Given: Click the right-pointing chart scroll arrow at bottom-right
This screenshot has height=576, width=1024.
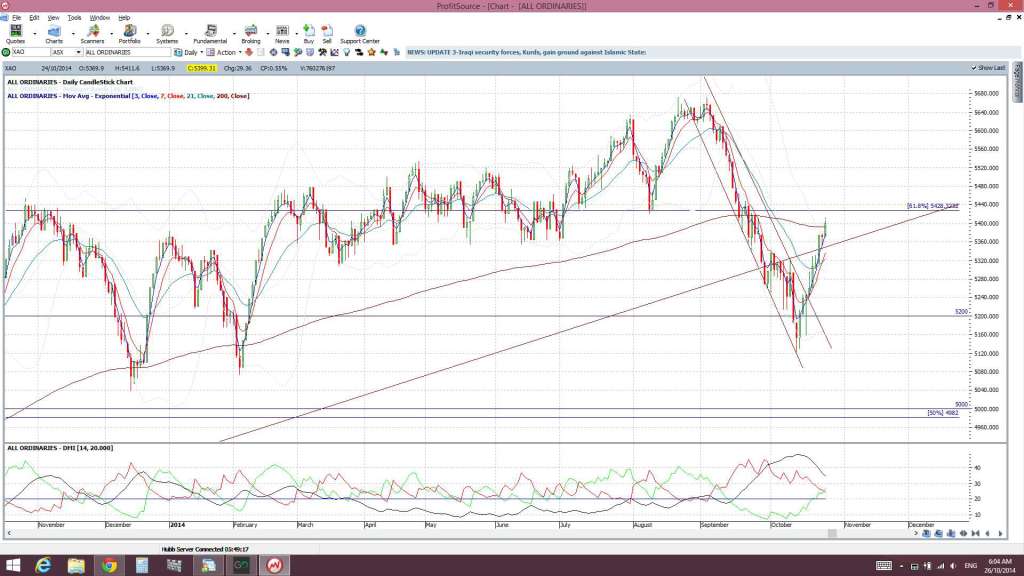Looking at the screenshot, I should pyautogui.click(x=1000, y=534).
